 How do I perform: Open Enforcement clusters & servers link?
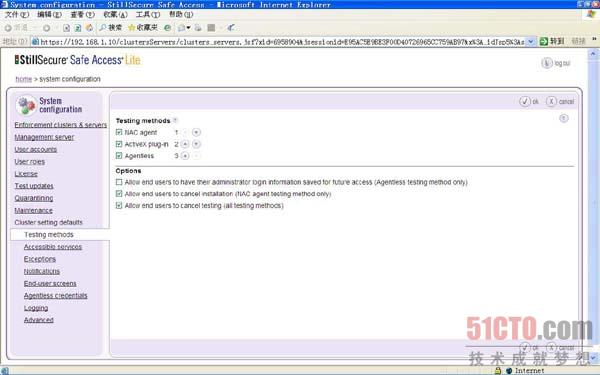tap(61, 125)
